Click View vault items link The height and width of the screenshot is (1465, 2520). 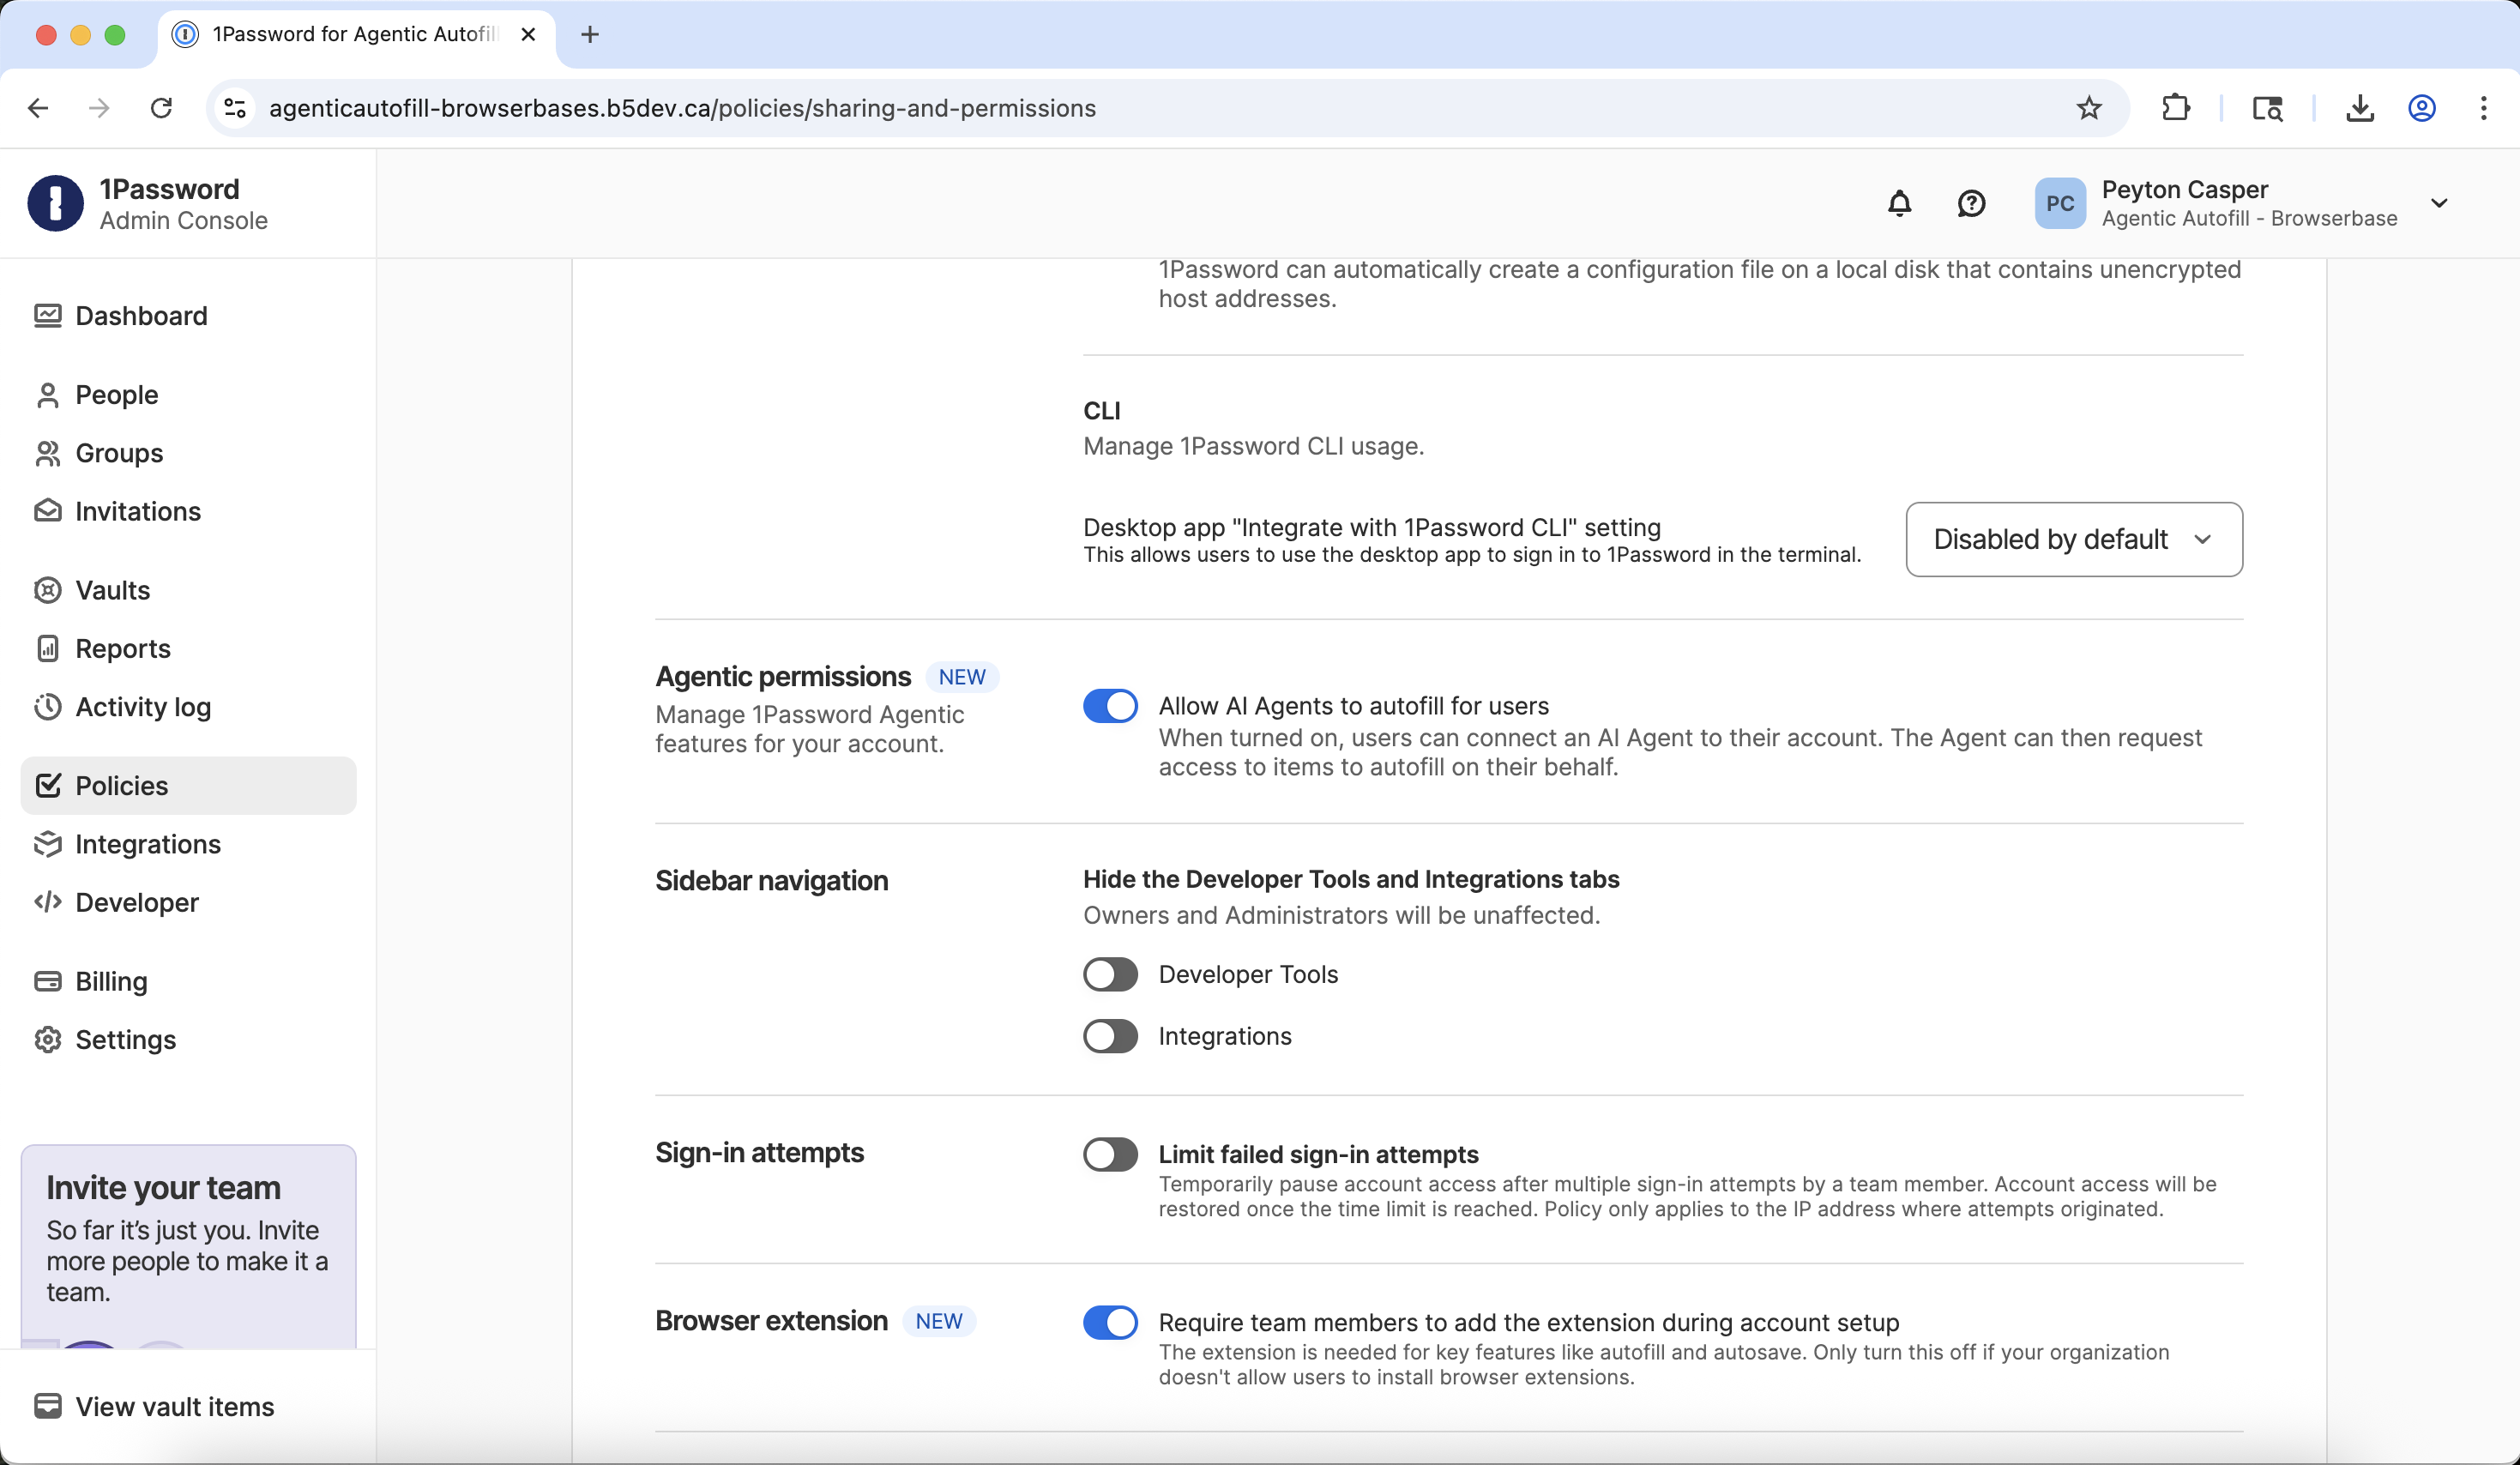click(174, 1406)
